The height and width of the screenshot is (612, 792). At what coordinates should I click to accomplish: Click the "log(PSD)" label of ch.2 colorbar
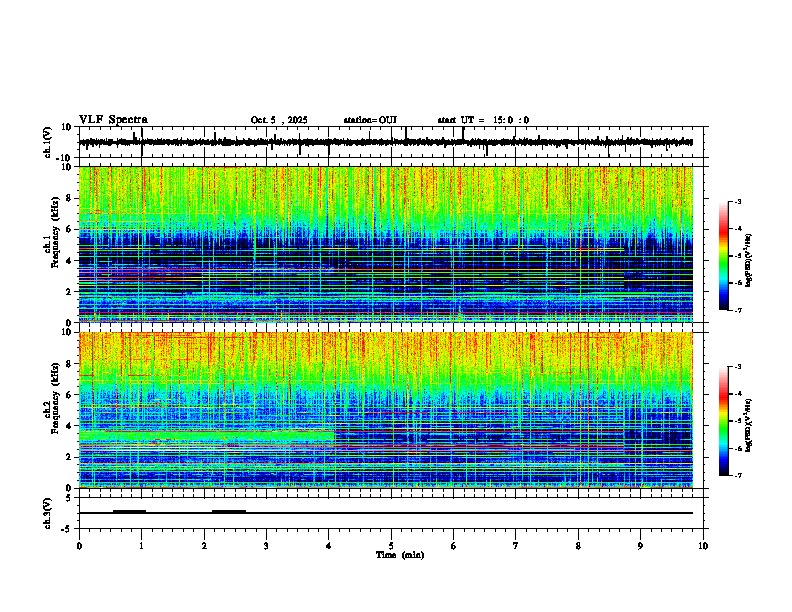coord(748,426)
